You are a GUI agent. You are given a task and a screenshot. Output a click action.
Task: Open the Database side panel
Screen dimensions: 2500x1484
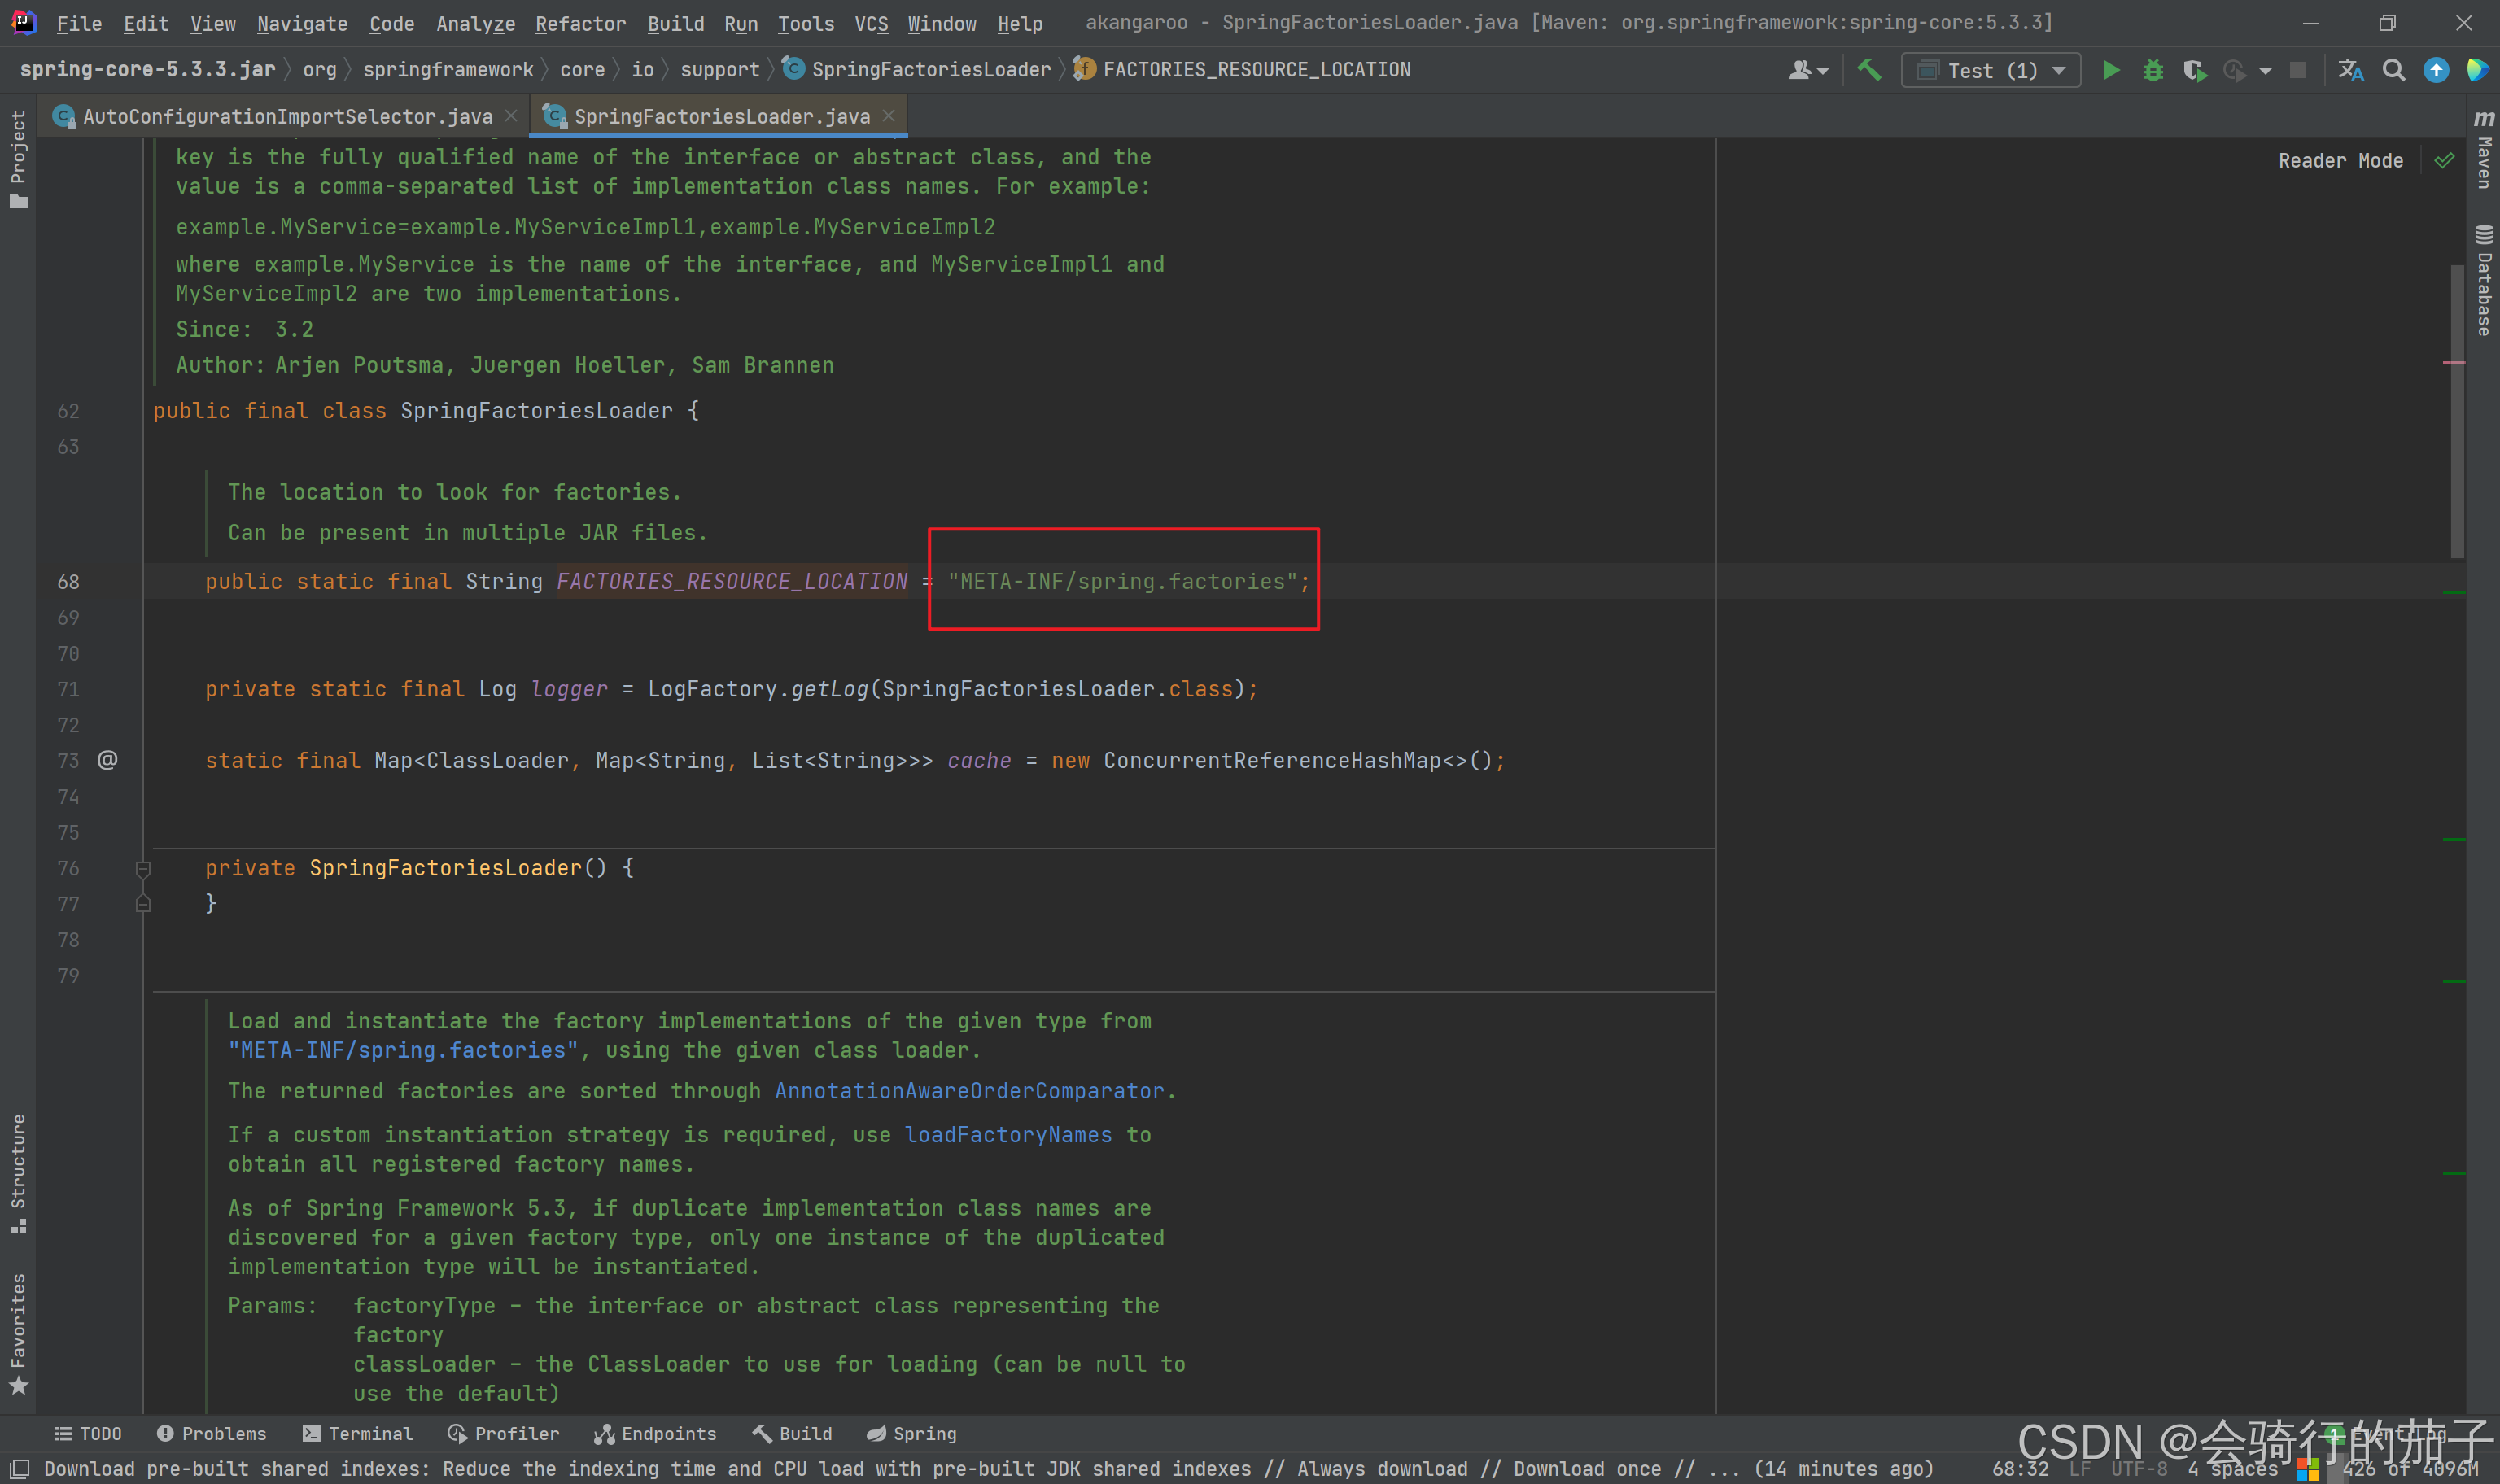[x=2484, y=282]
